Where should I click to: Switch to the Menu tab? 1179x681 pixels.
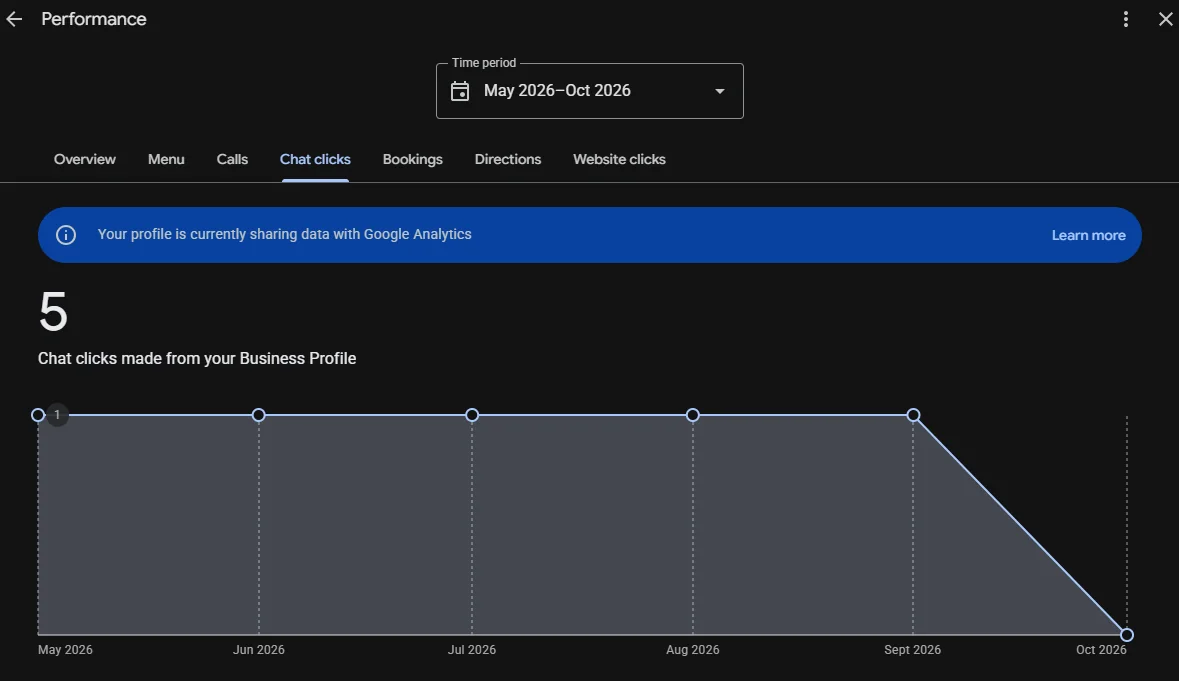166,159
